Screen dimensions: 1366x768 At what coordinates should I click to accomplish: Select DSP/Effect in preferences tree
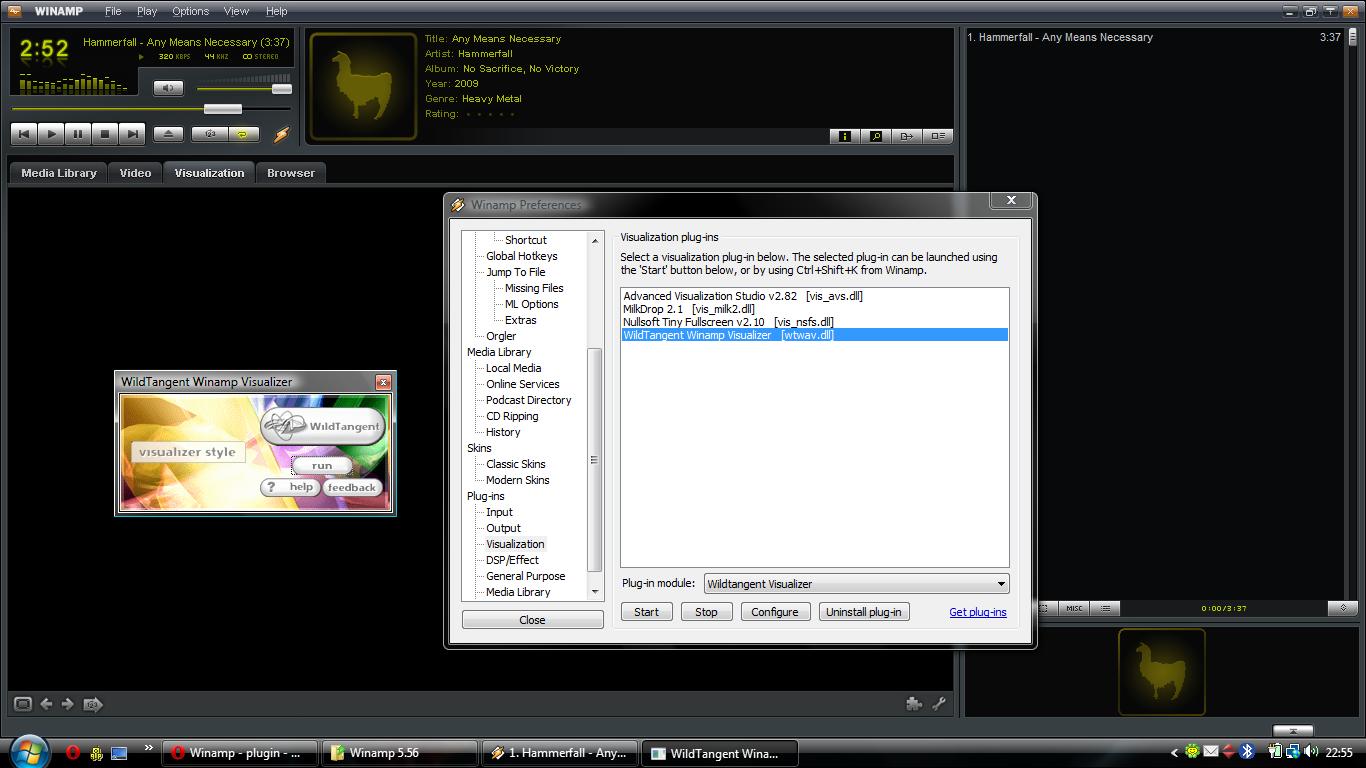pyautogui.click(x=512, y=560)
